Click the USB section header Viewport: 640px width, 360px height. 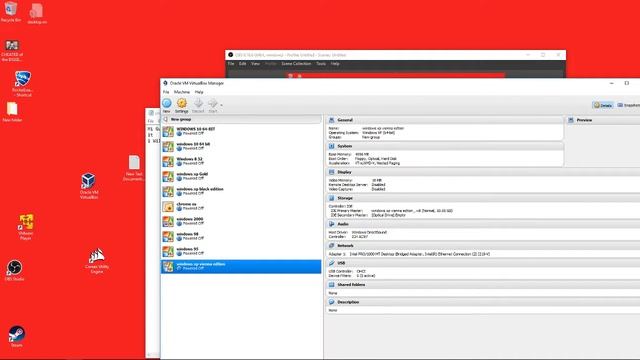coord(483,263)
